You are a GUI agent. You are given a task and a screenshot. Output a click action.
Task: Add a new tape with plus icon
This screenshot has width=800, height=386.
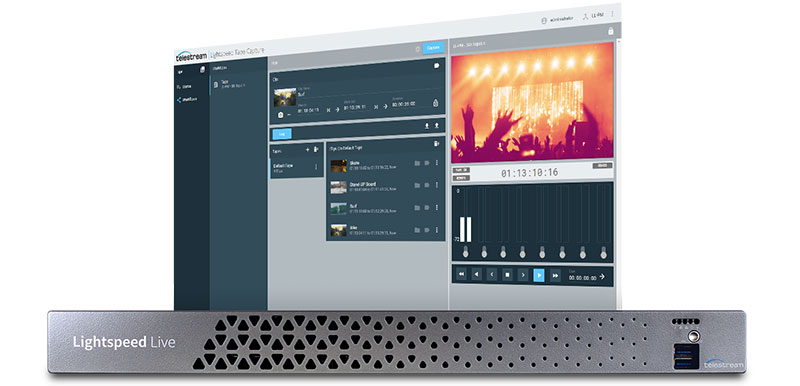click(307, 150)
